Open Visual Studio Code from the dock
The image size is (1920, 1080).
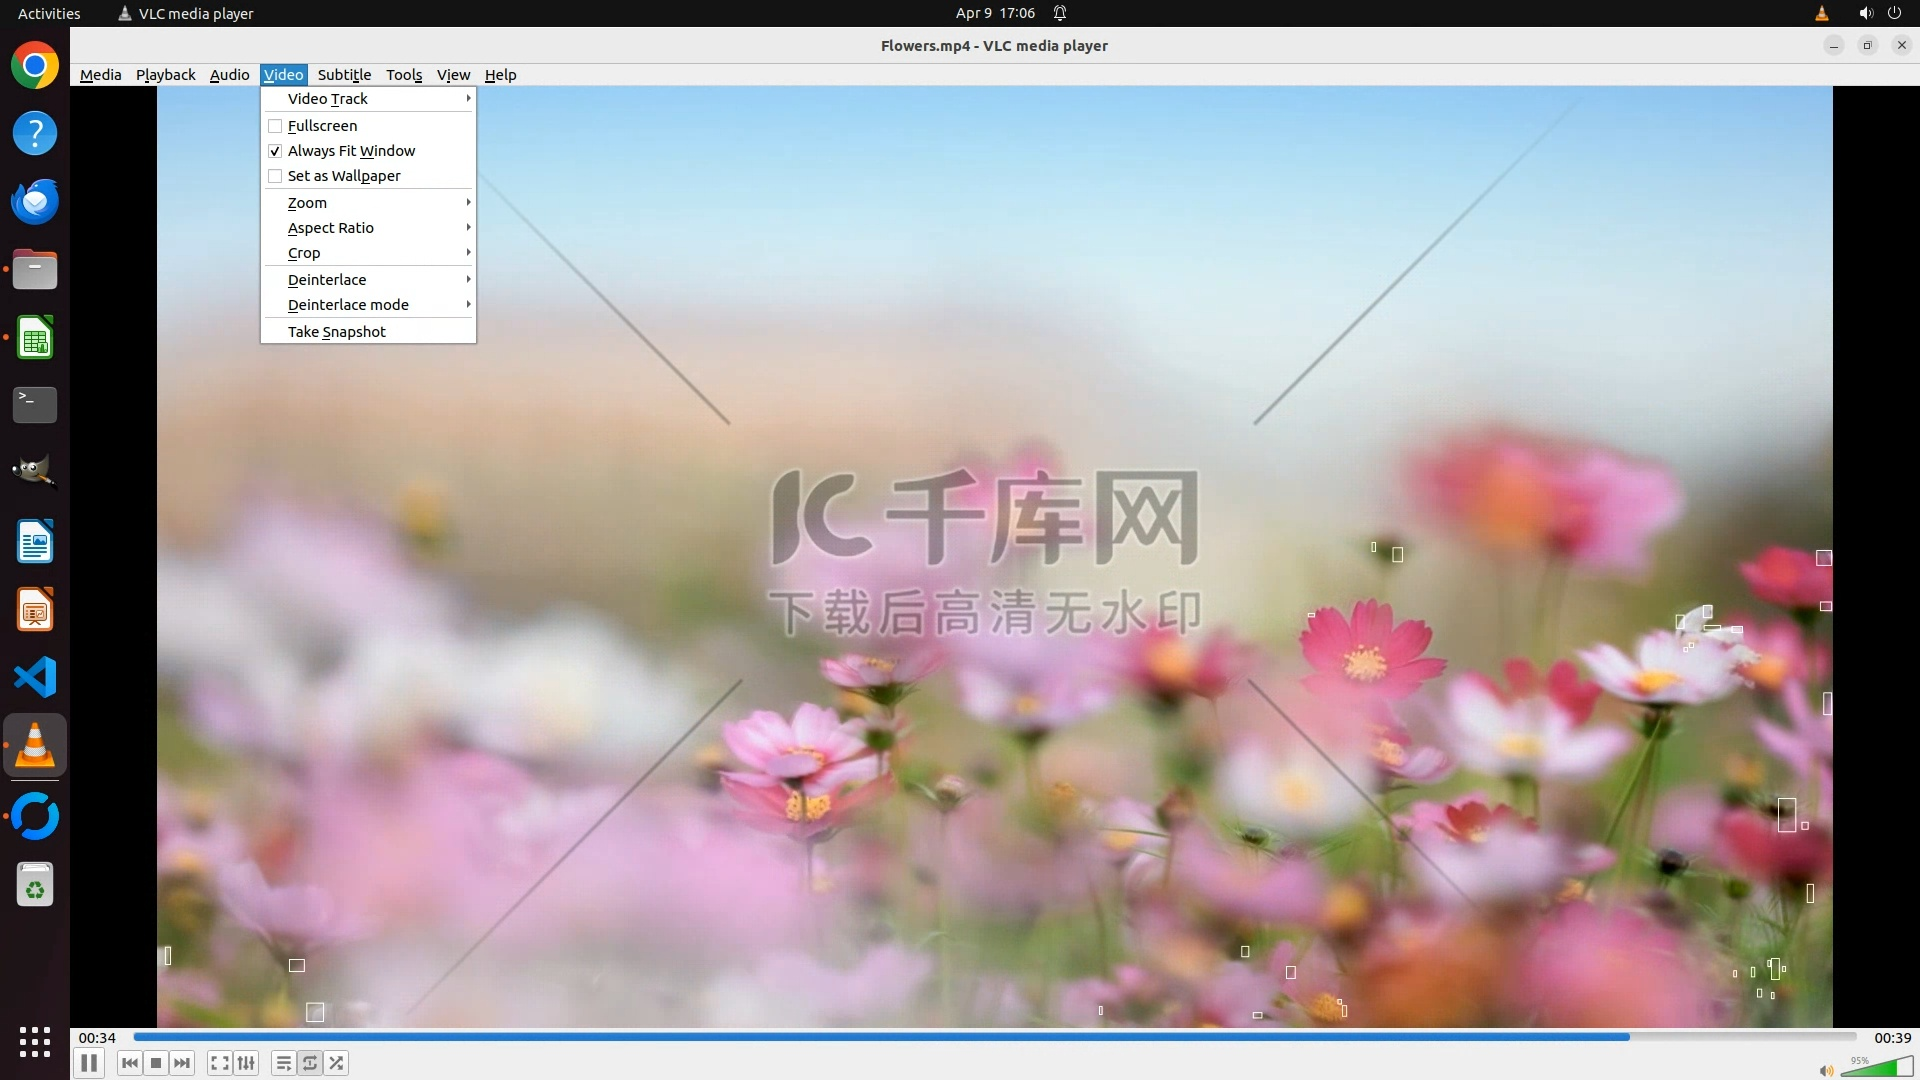click(x=35, y=678)
